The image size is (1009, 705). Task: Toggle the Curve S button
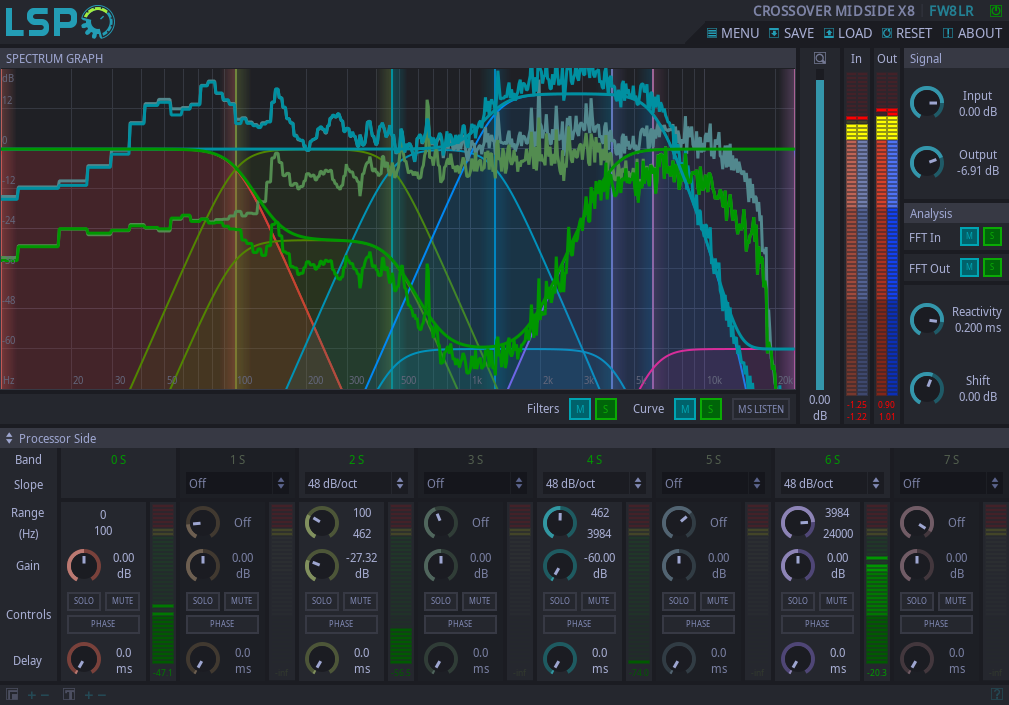[710, 409]
